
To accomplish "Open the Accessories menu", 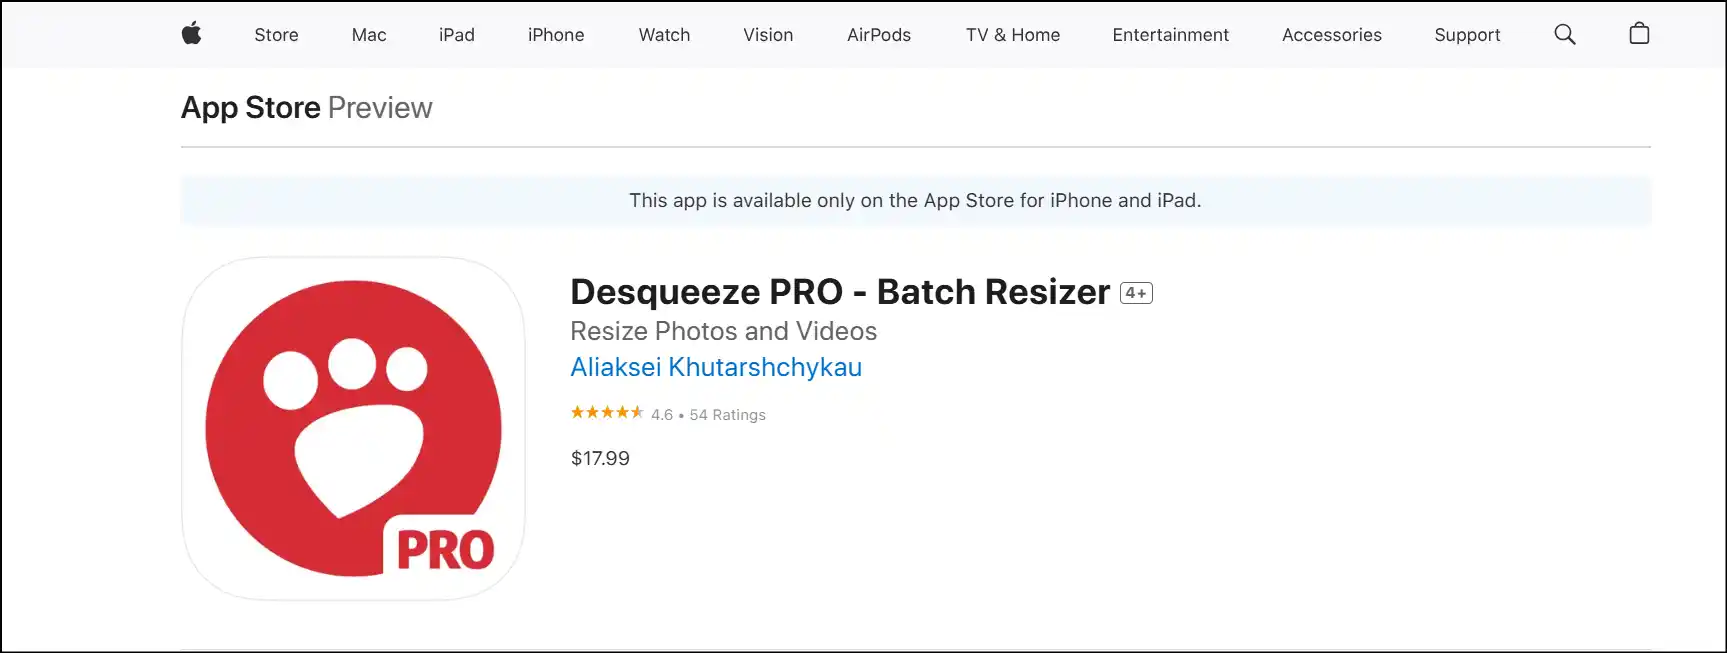I will click(x=1332, y=35).
